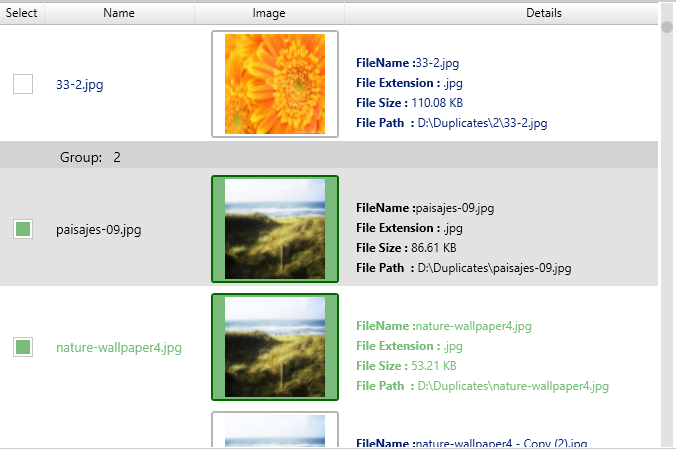Open the orange flower thumbnail
The width and height of the screenshot is (676, 451).
[x=275, y=84]
